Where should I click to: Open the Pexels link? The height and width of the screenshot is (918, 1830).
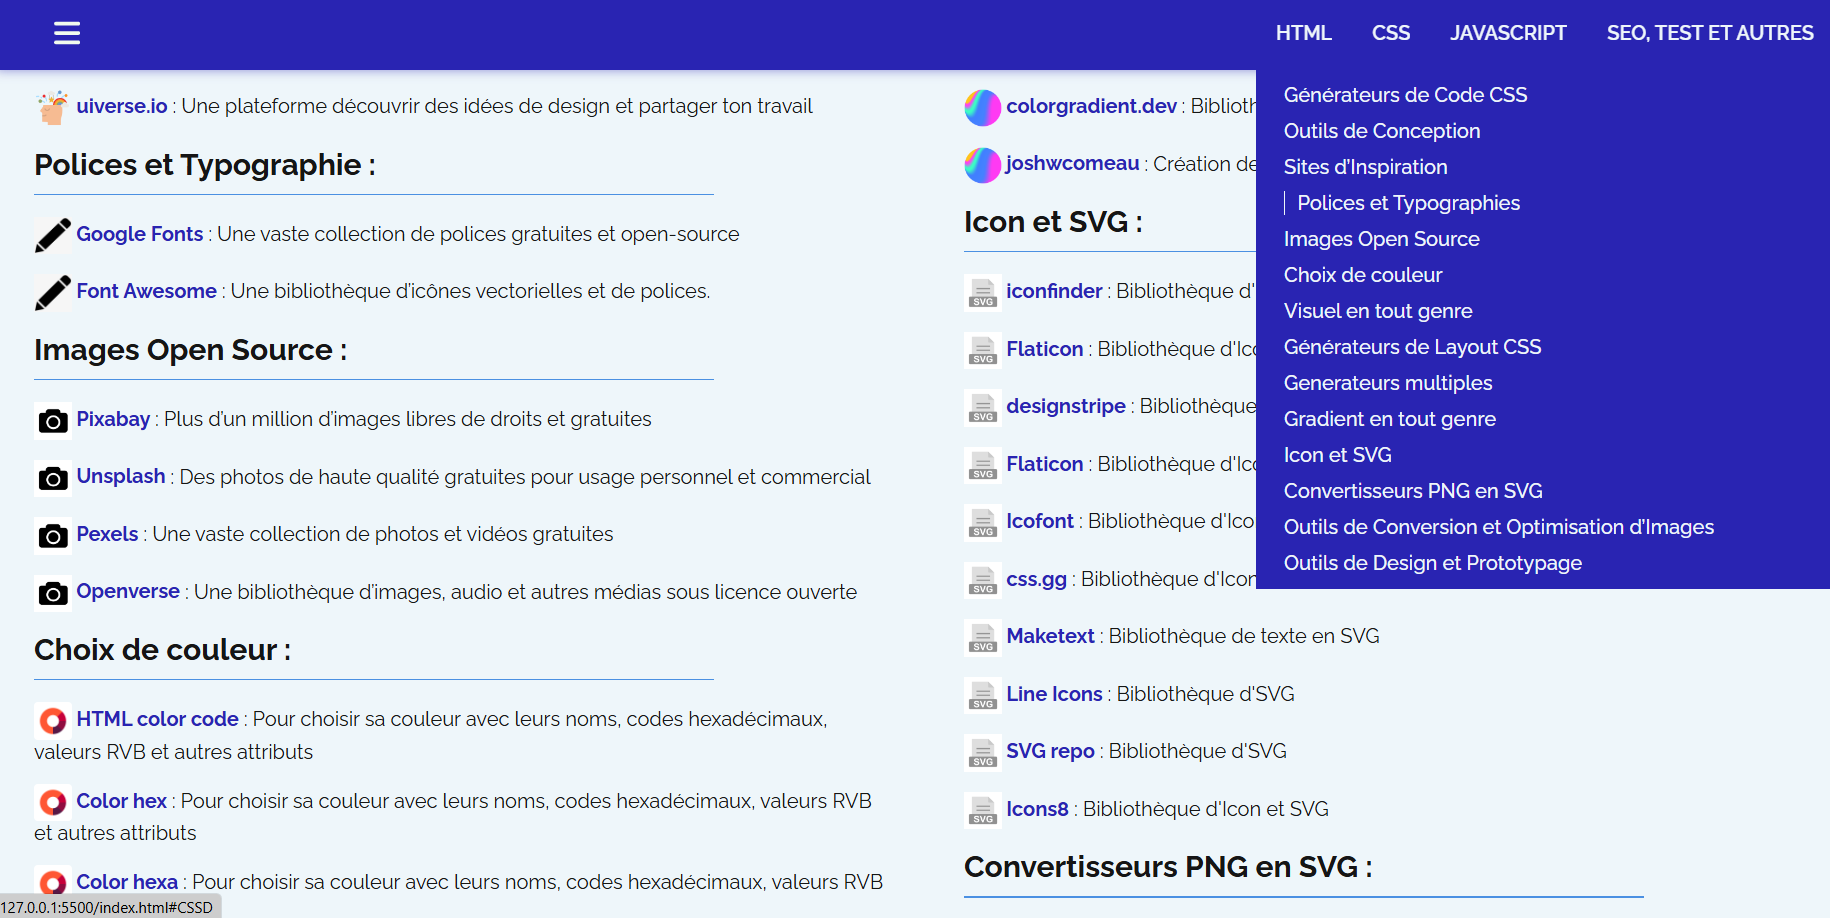(107, 534)
